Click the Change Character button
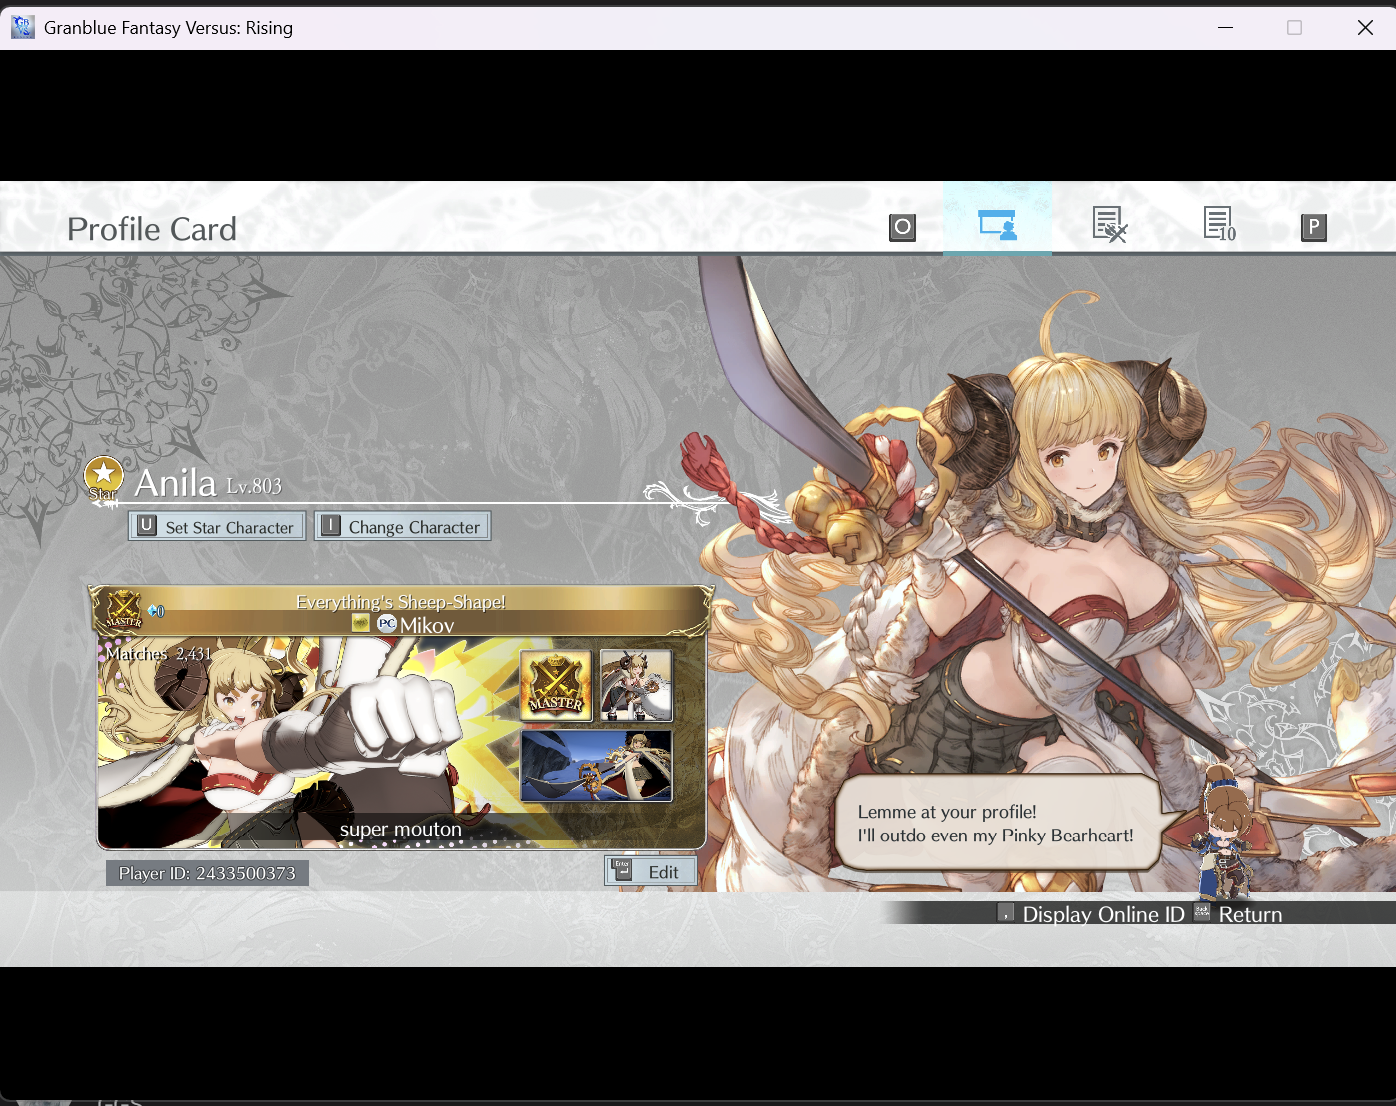Screen dimensions: 1396x1106 pos(403,526)
